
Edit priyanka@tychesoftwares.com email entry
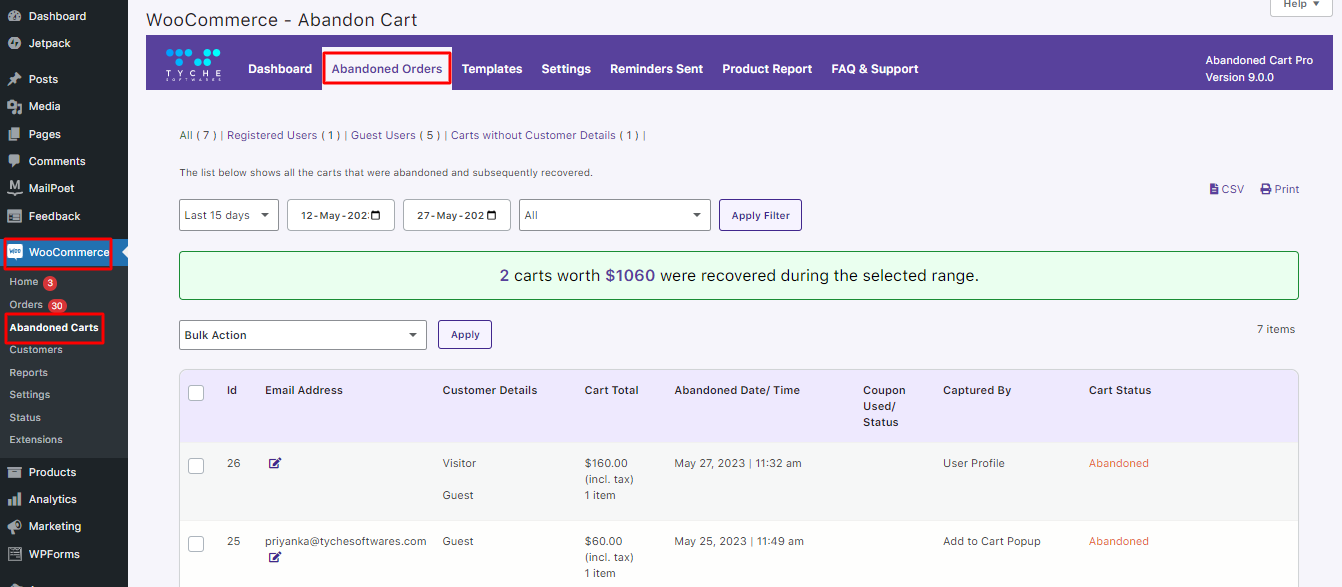coord(275,557)
